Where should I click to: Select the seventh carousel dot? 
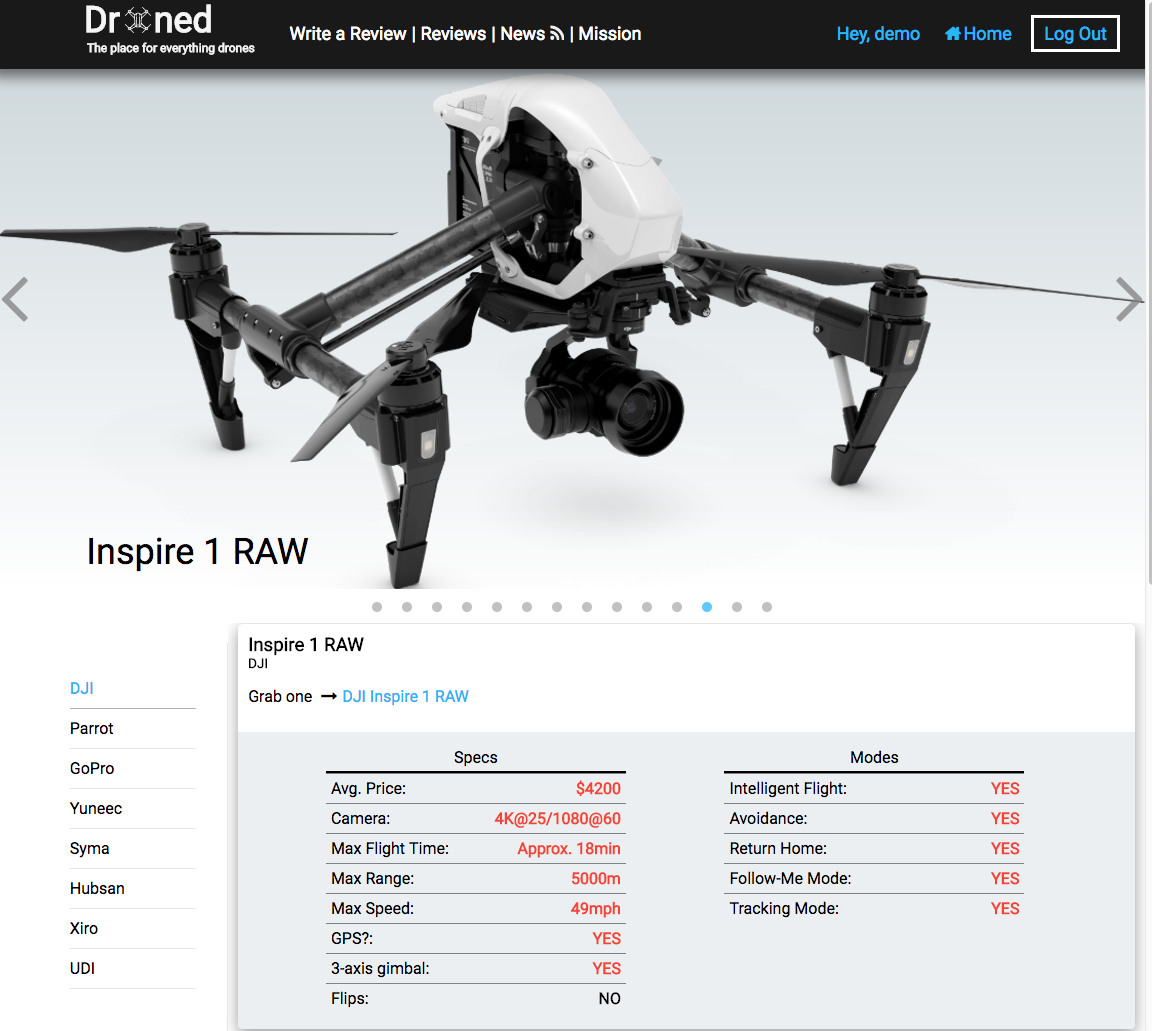[557, 607]
